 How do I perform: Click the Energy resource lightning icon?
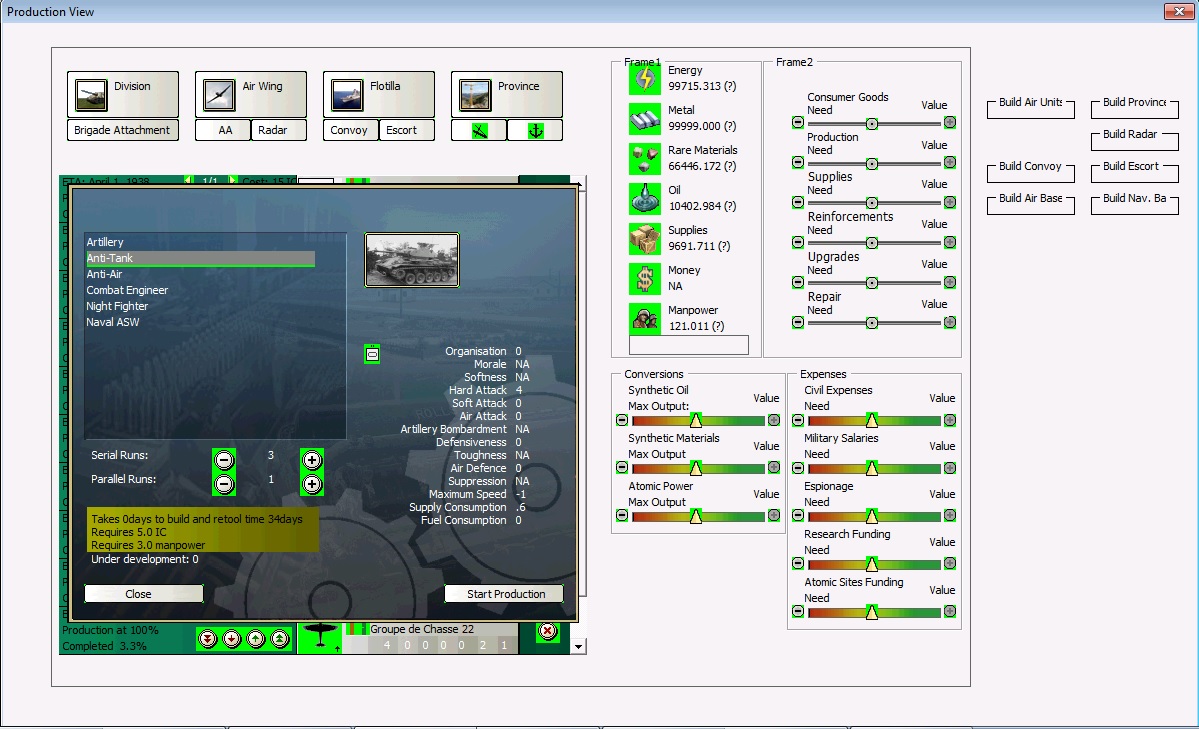click(x=644, y=79)
